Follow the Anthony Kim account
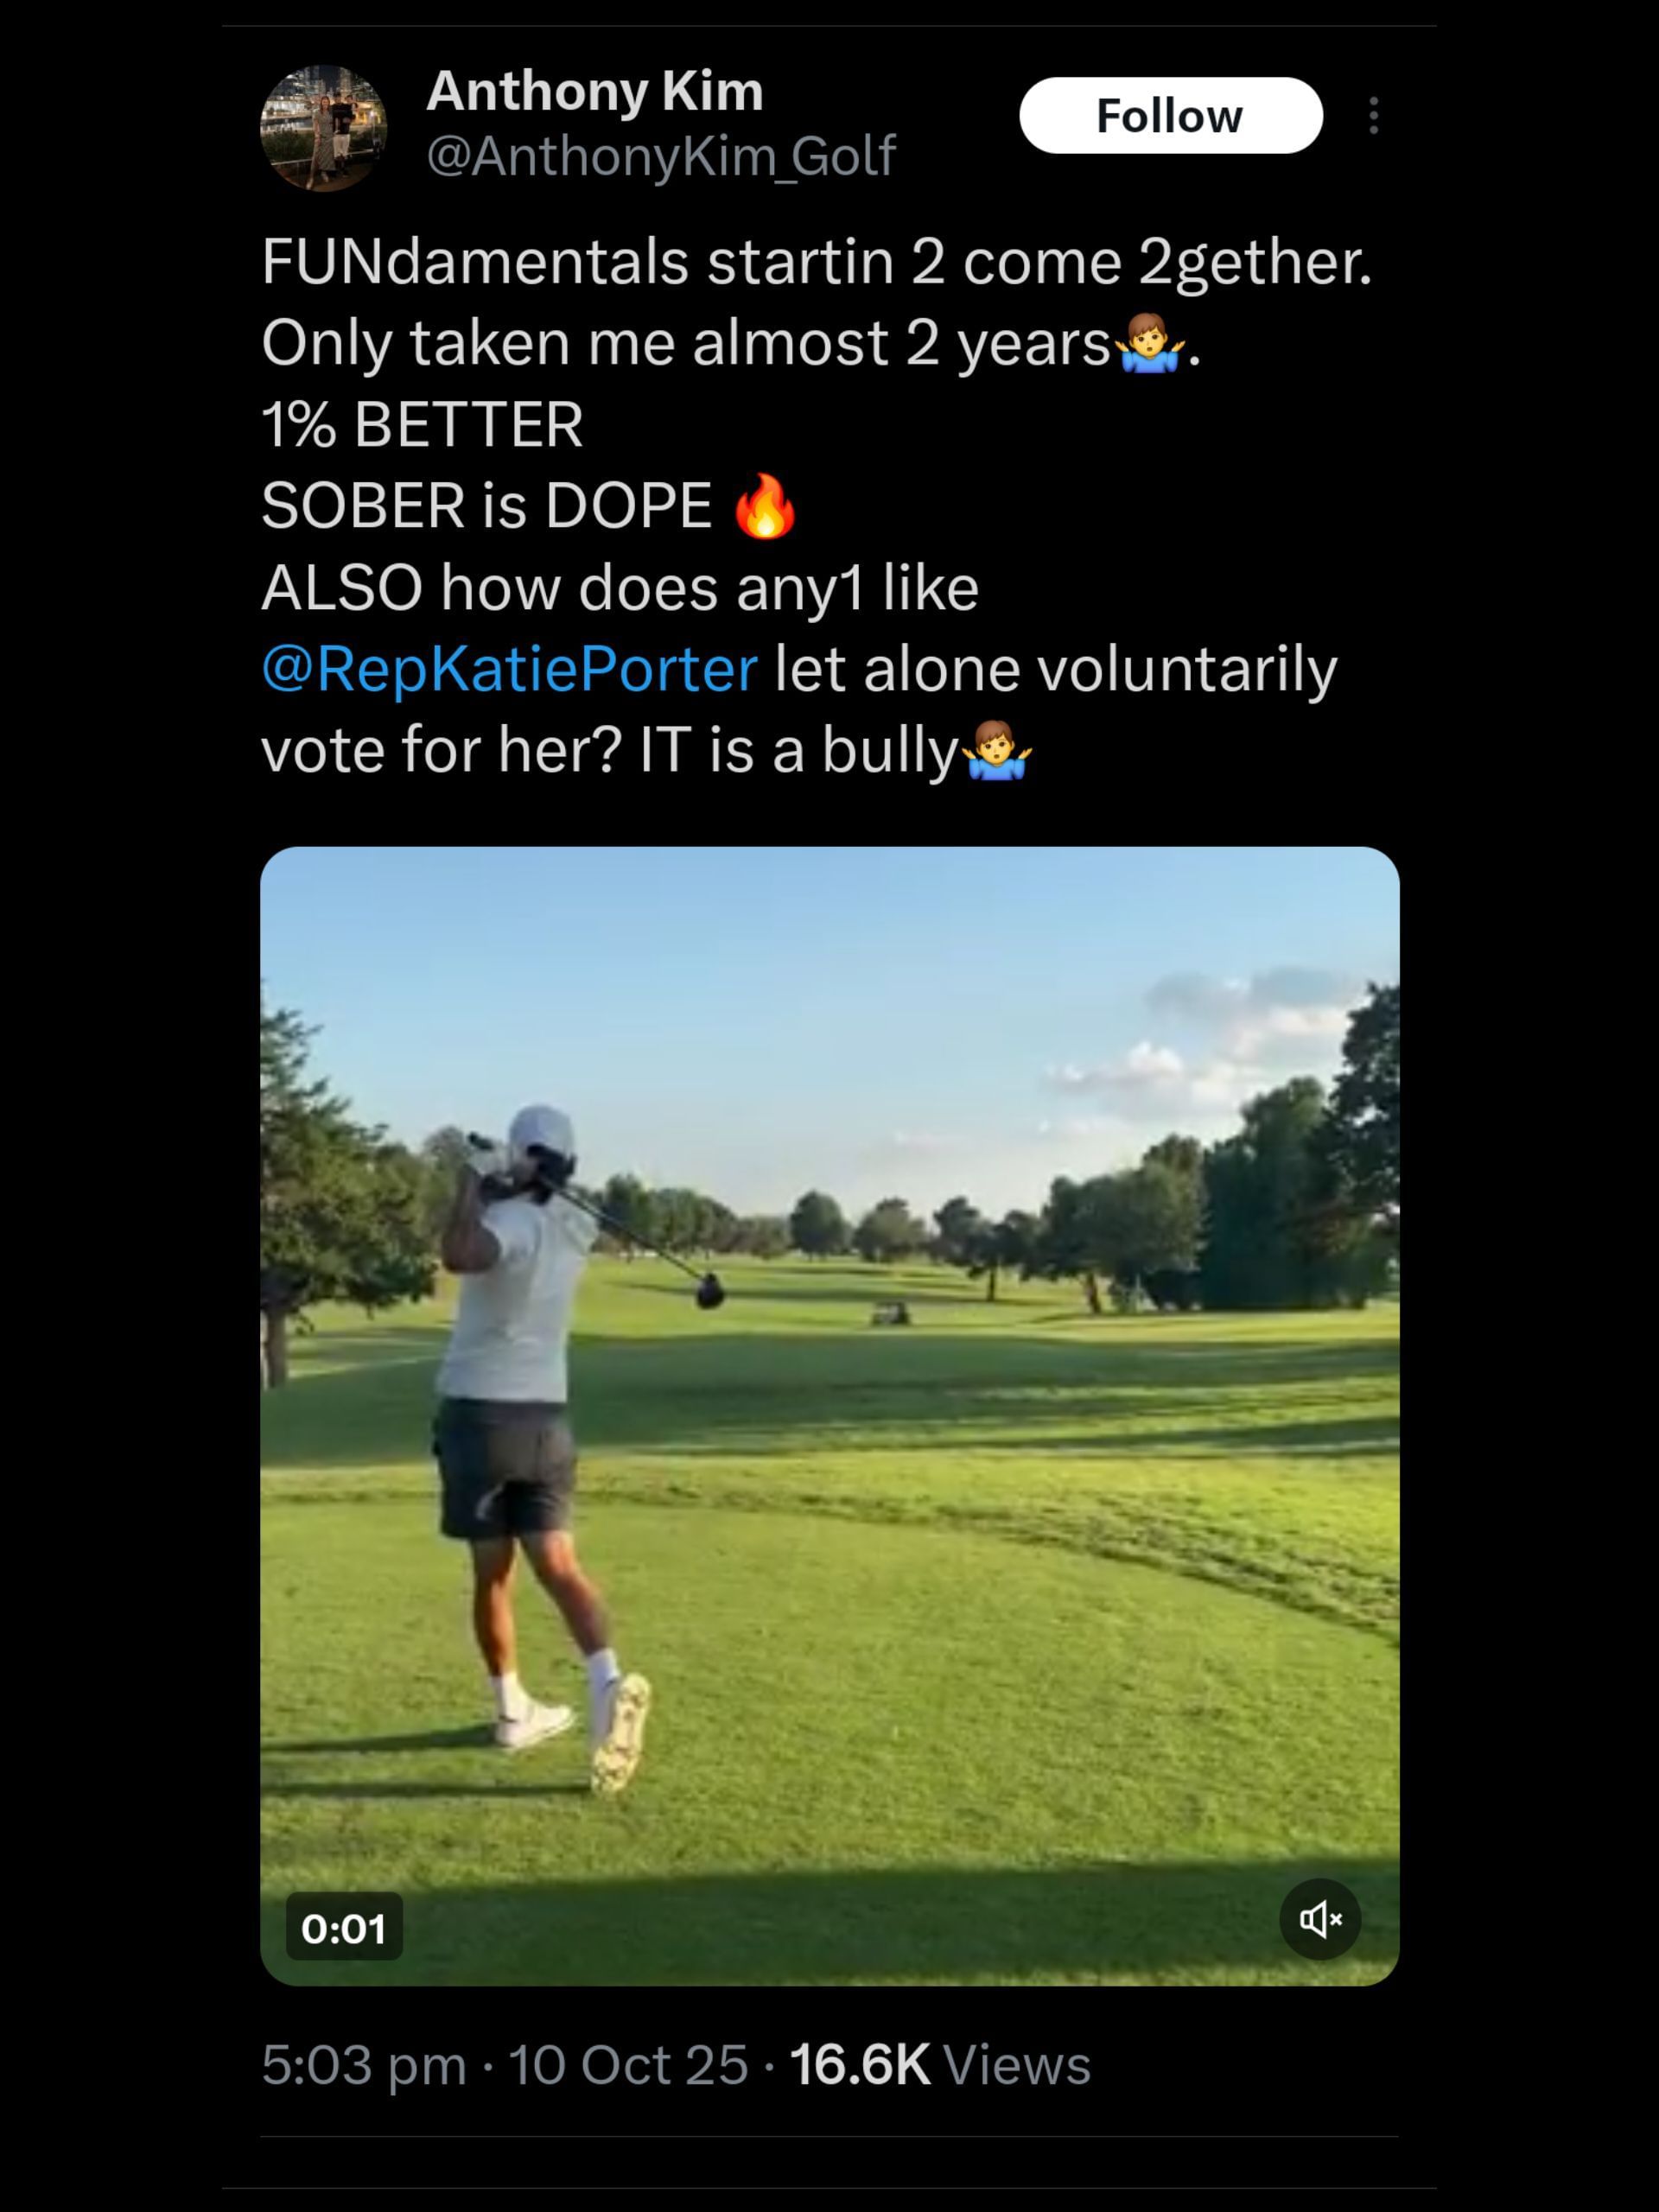Screen dimensions: 1659x2212 (x=1170, y=116)
